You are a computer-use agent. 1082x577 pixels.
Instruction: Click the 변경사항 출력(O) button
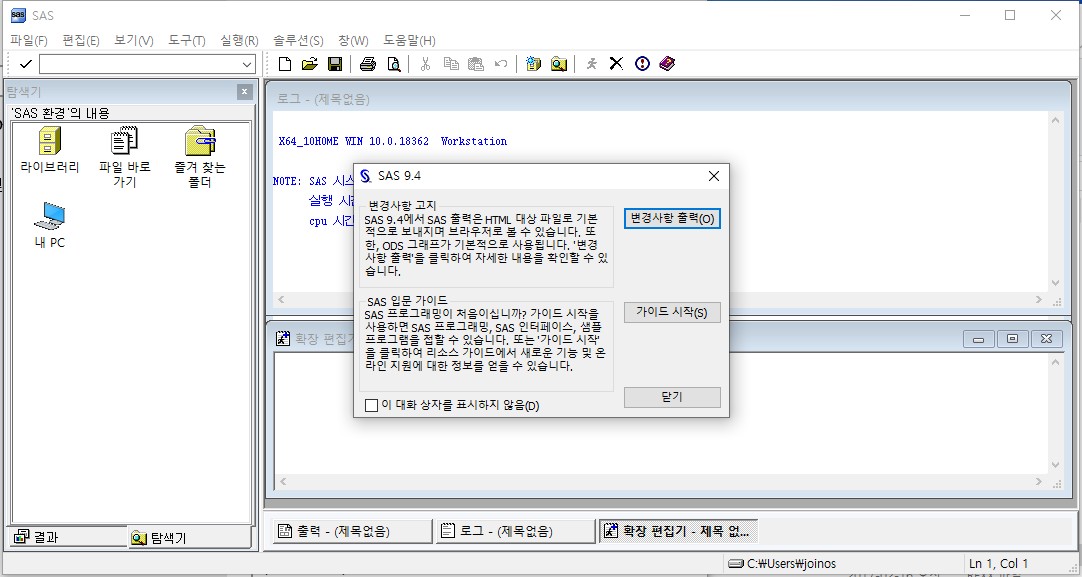click(x=672, y=219)
